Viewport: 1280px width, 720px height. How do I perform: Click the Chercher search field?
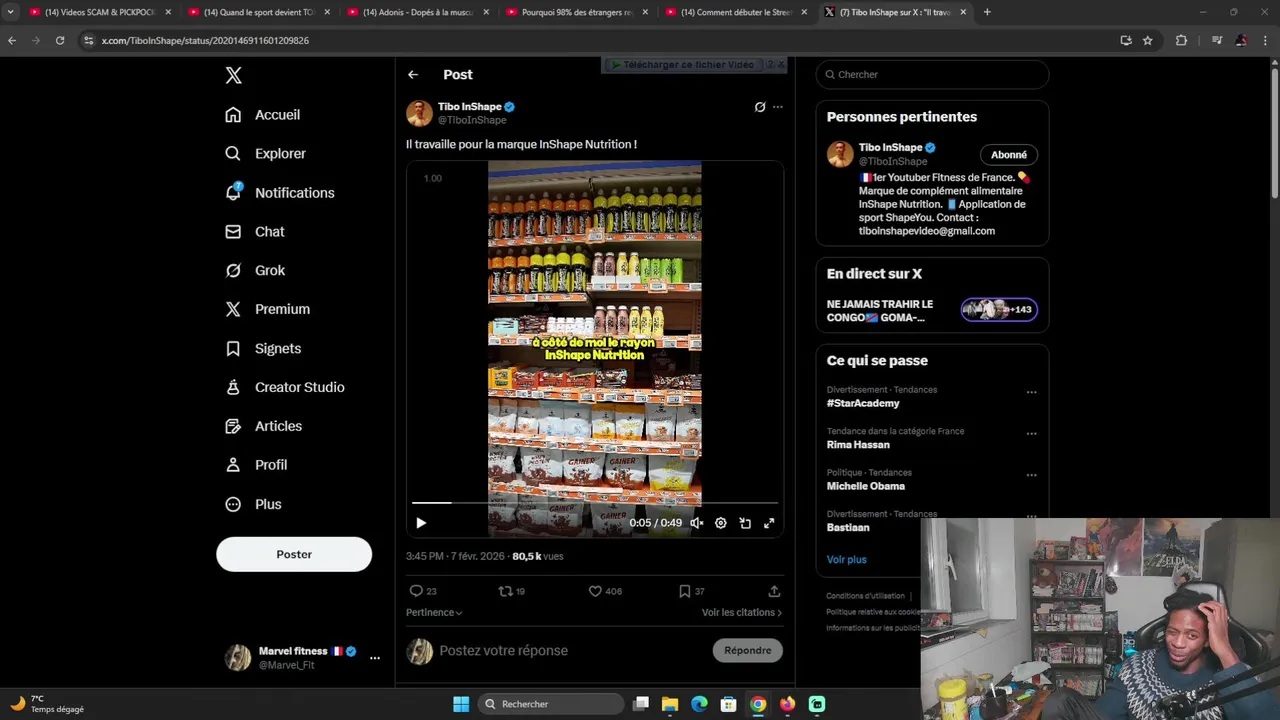932,75
